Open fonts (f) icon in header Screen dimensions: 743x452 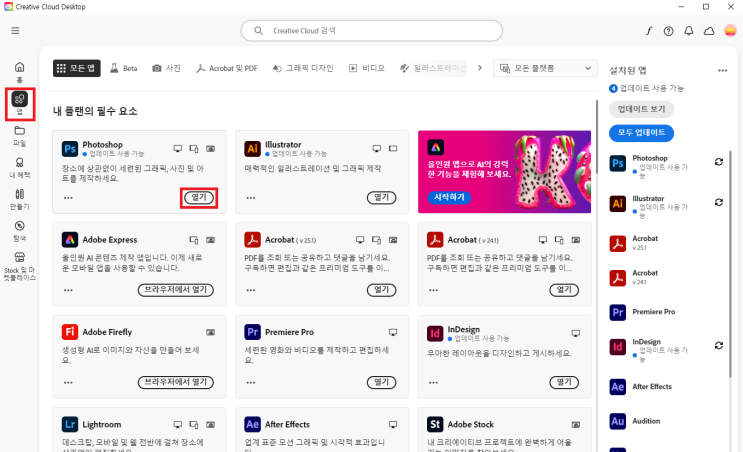coord(648,31)
